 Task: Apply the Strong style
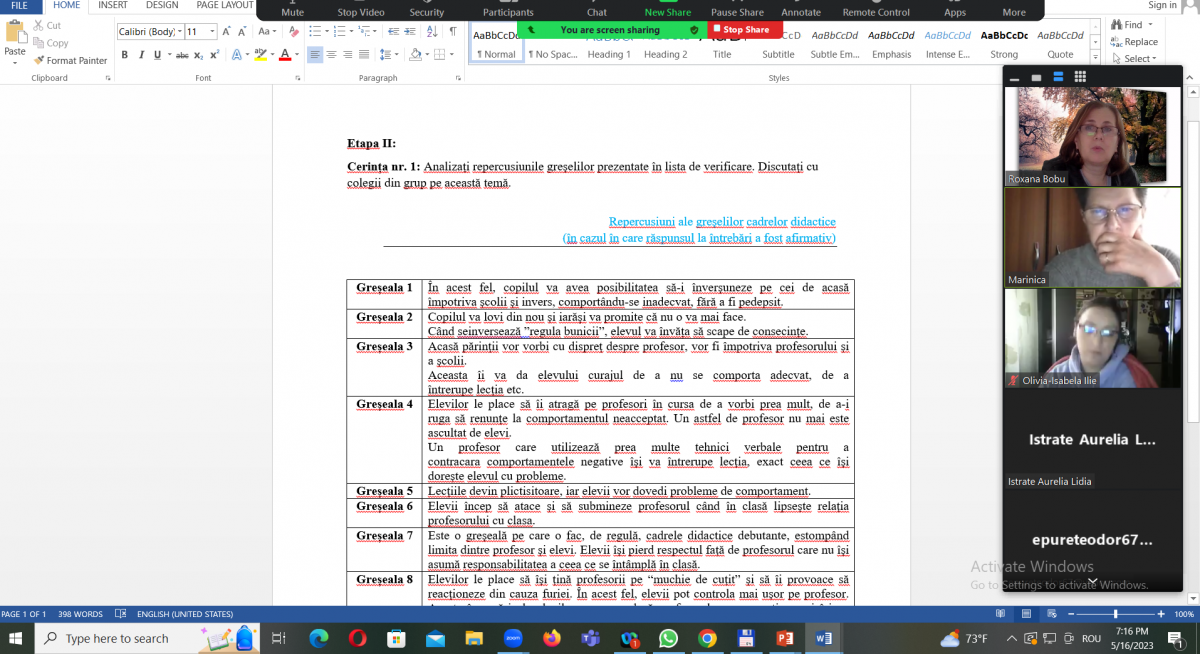[1004, 44]
